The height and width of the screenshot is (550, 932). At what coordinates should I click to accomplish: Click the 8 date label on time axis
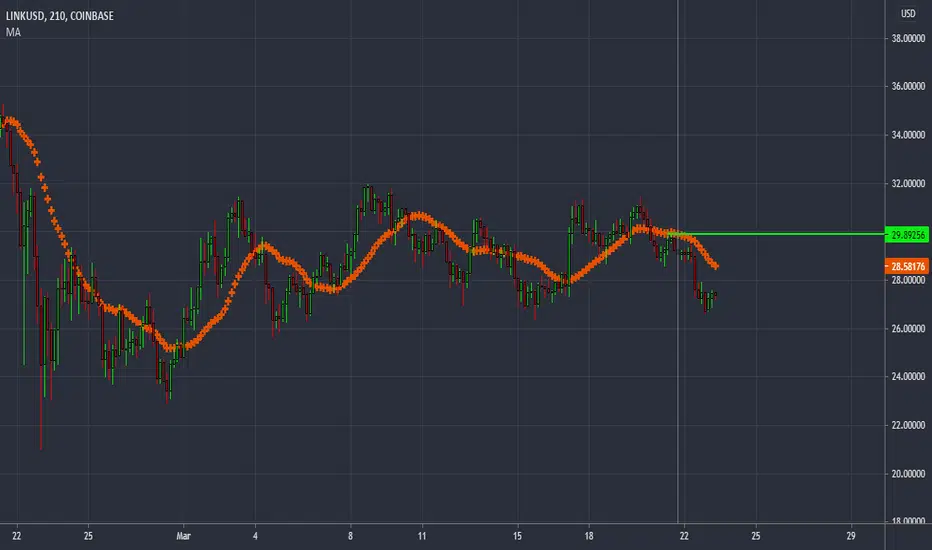(x=351, y=536)
